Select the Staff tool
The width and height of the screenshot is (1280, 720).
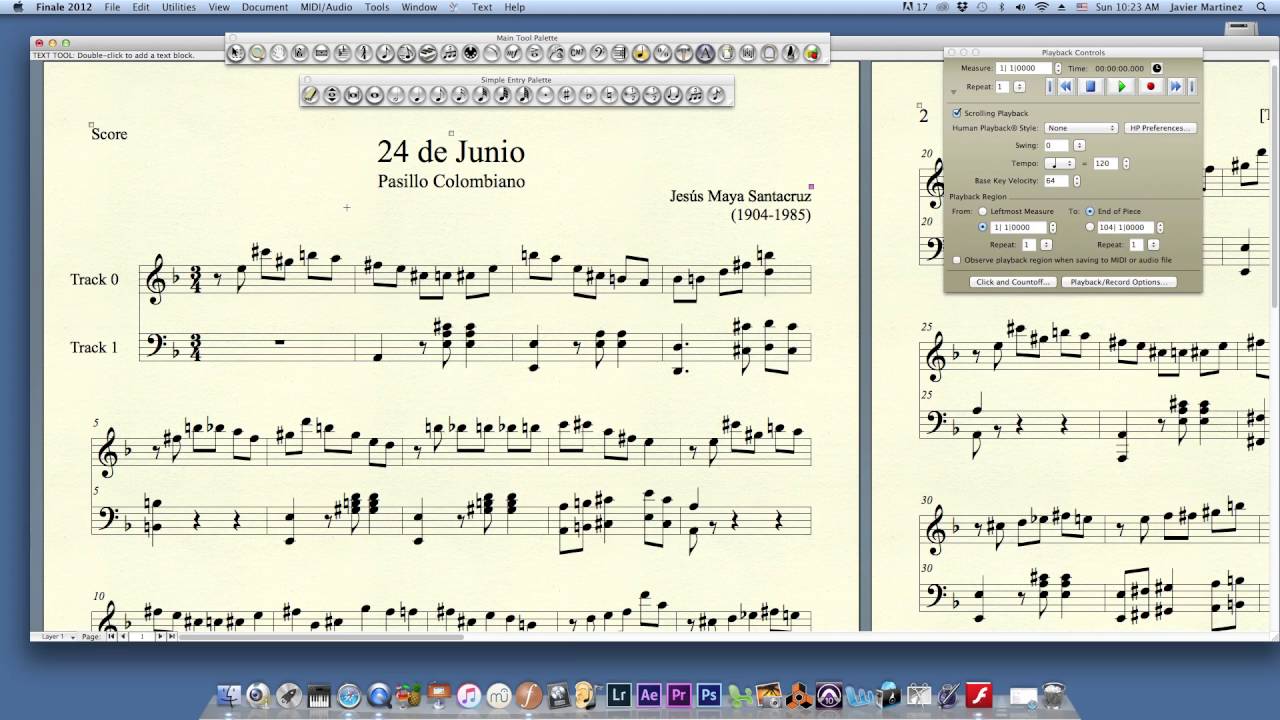299,53
